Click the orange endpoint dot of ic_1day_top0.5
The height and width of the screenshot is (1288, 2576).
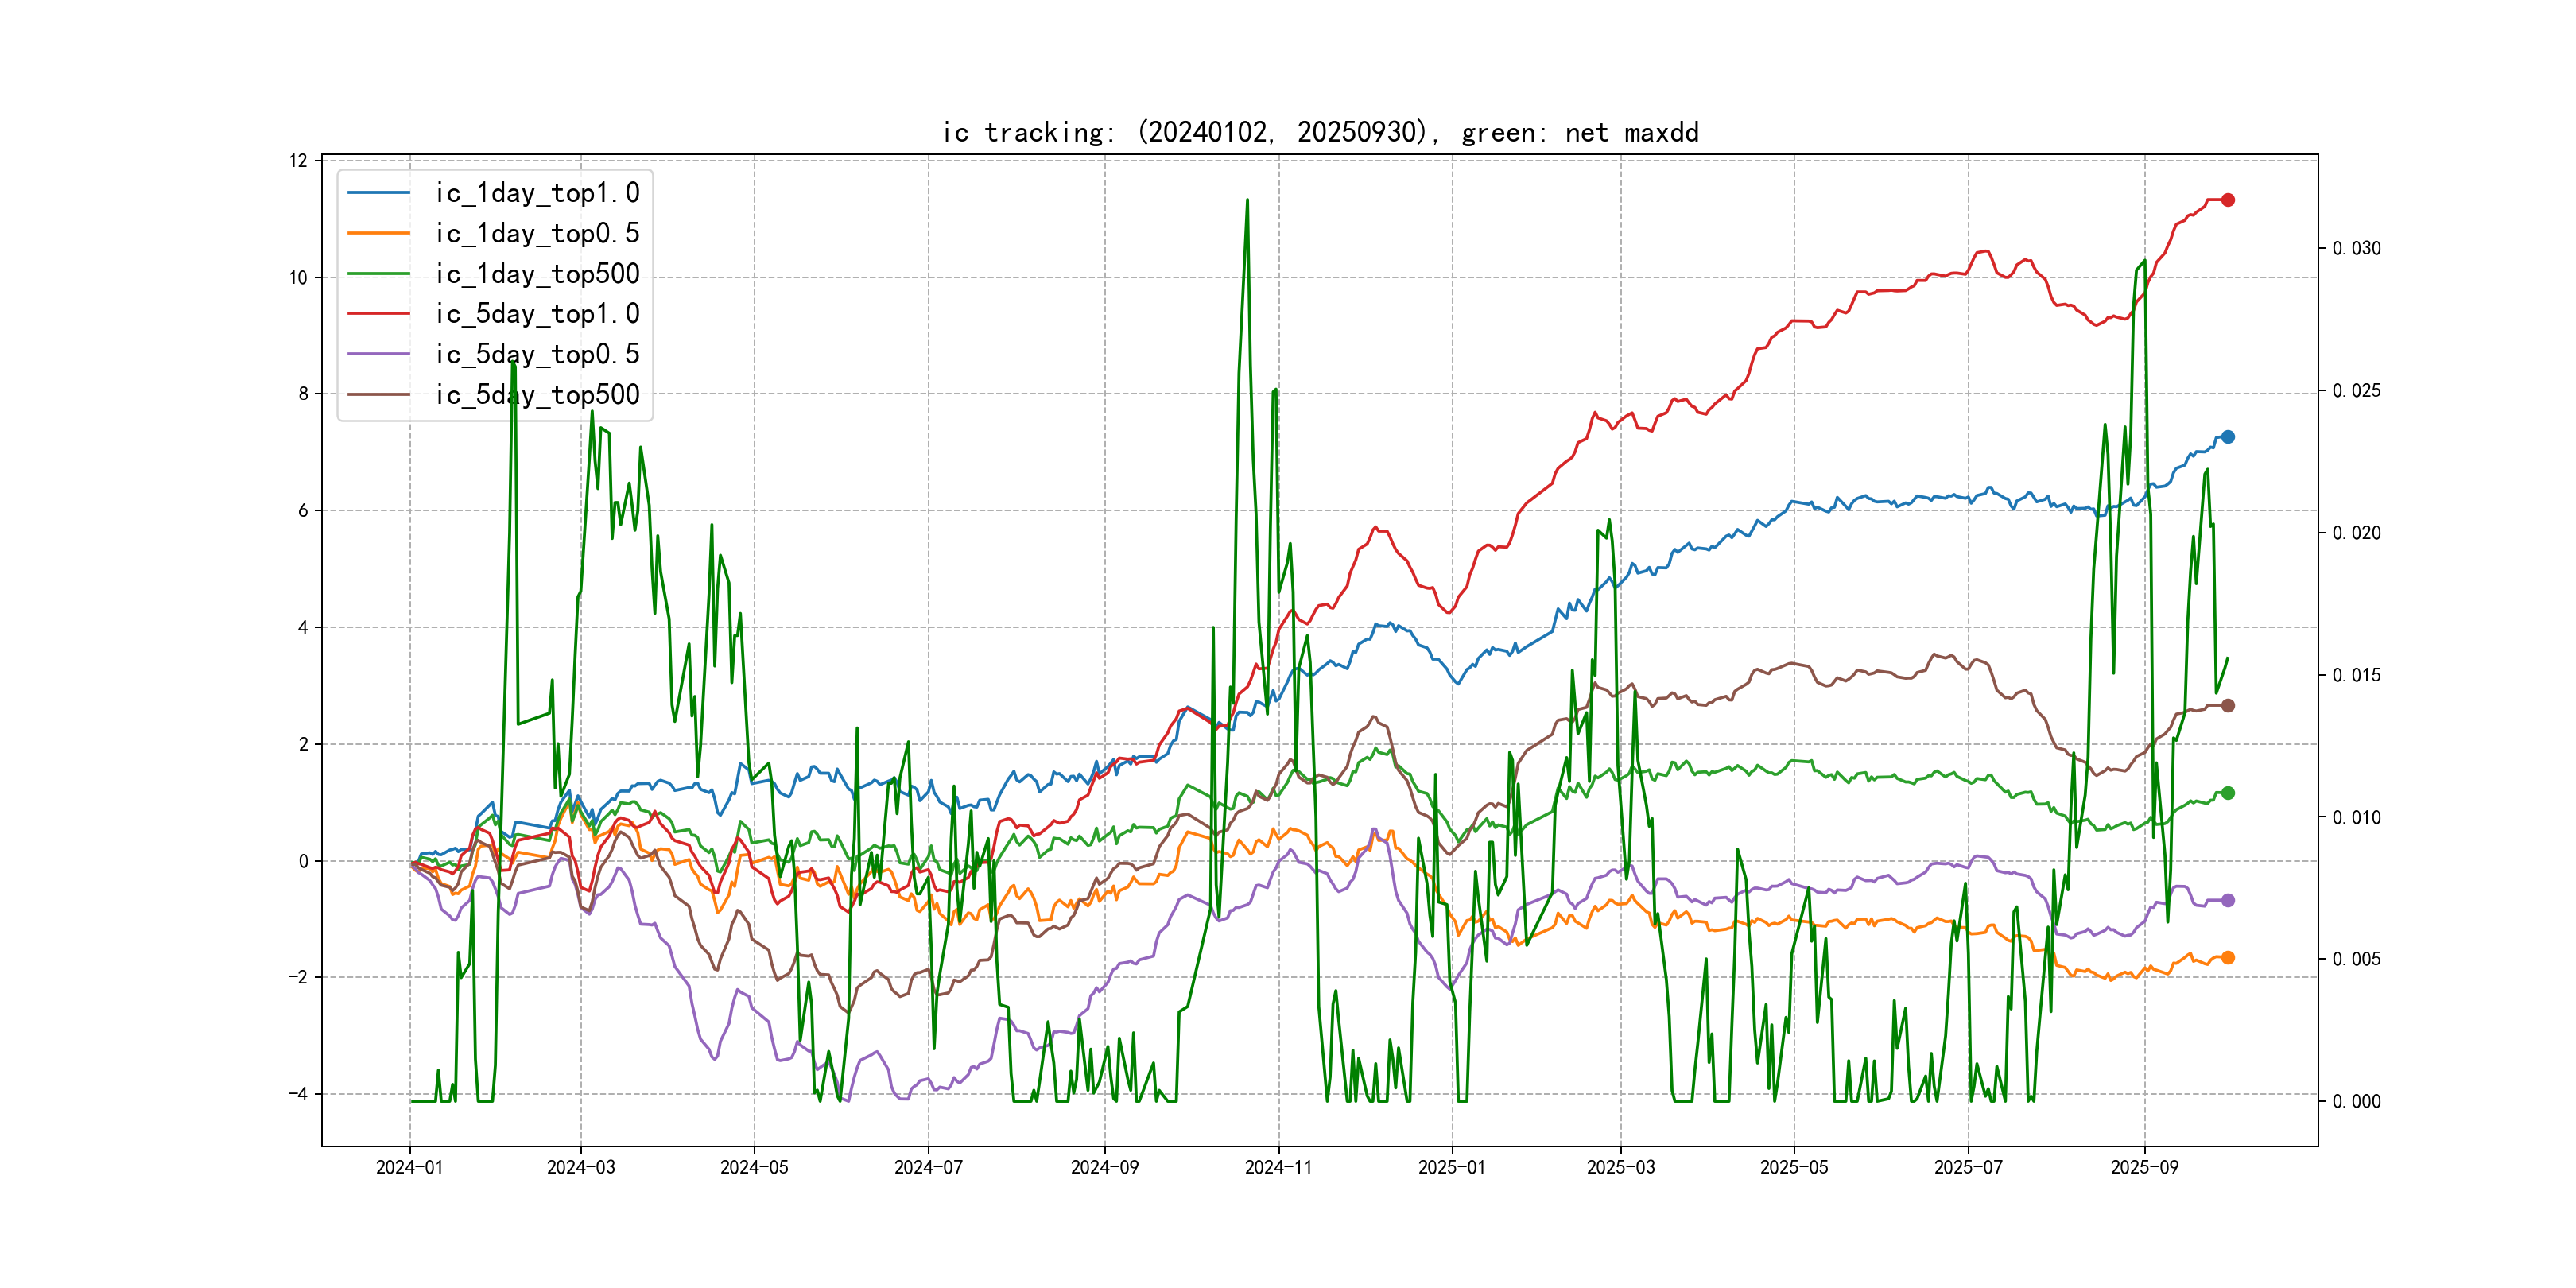point(2228,957)
